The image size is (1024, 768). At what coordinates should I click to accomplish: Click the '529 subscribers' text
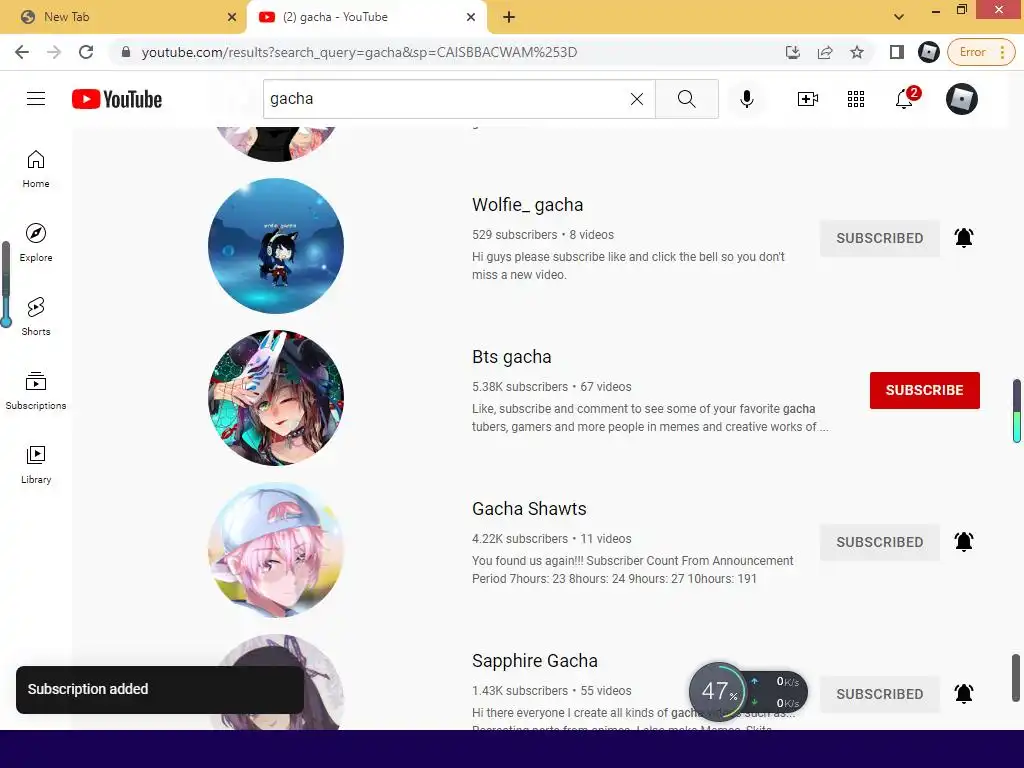(x=515, y=234)
